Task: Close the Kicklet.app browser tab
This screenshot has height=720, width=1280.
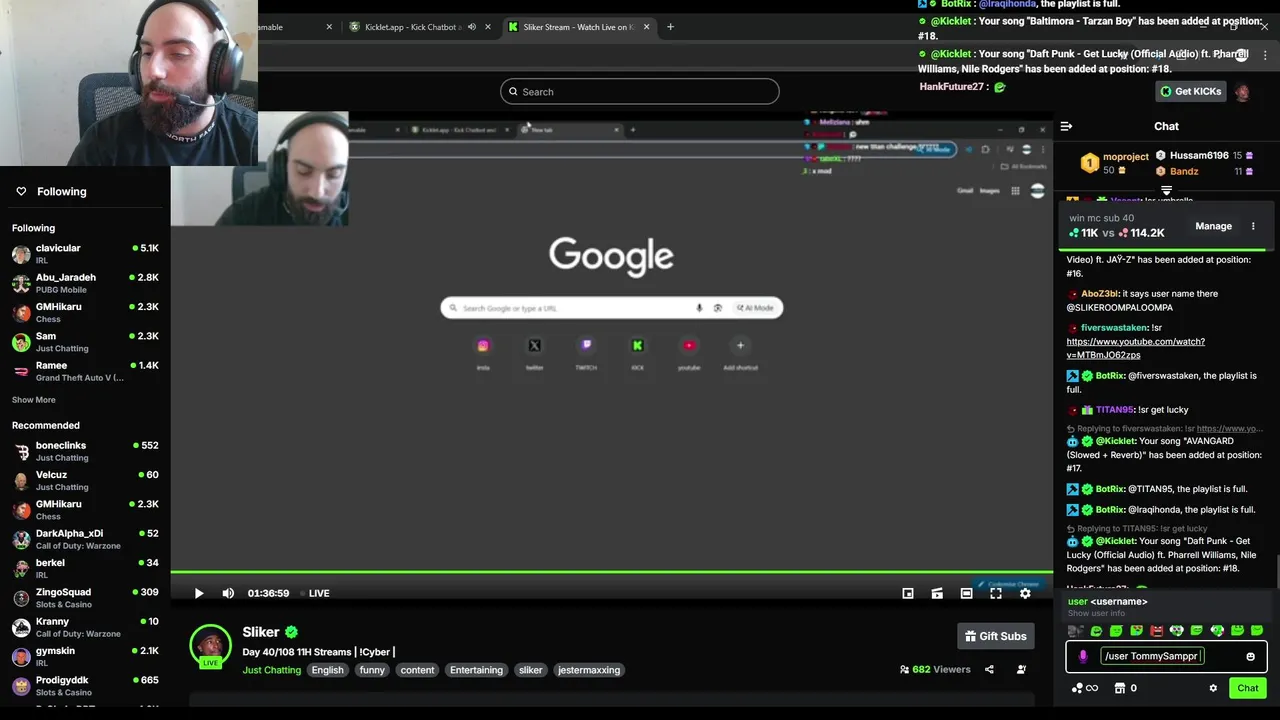Action: click(x=488, y=27)
